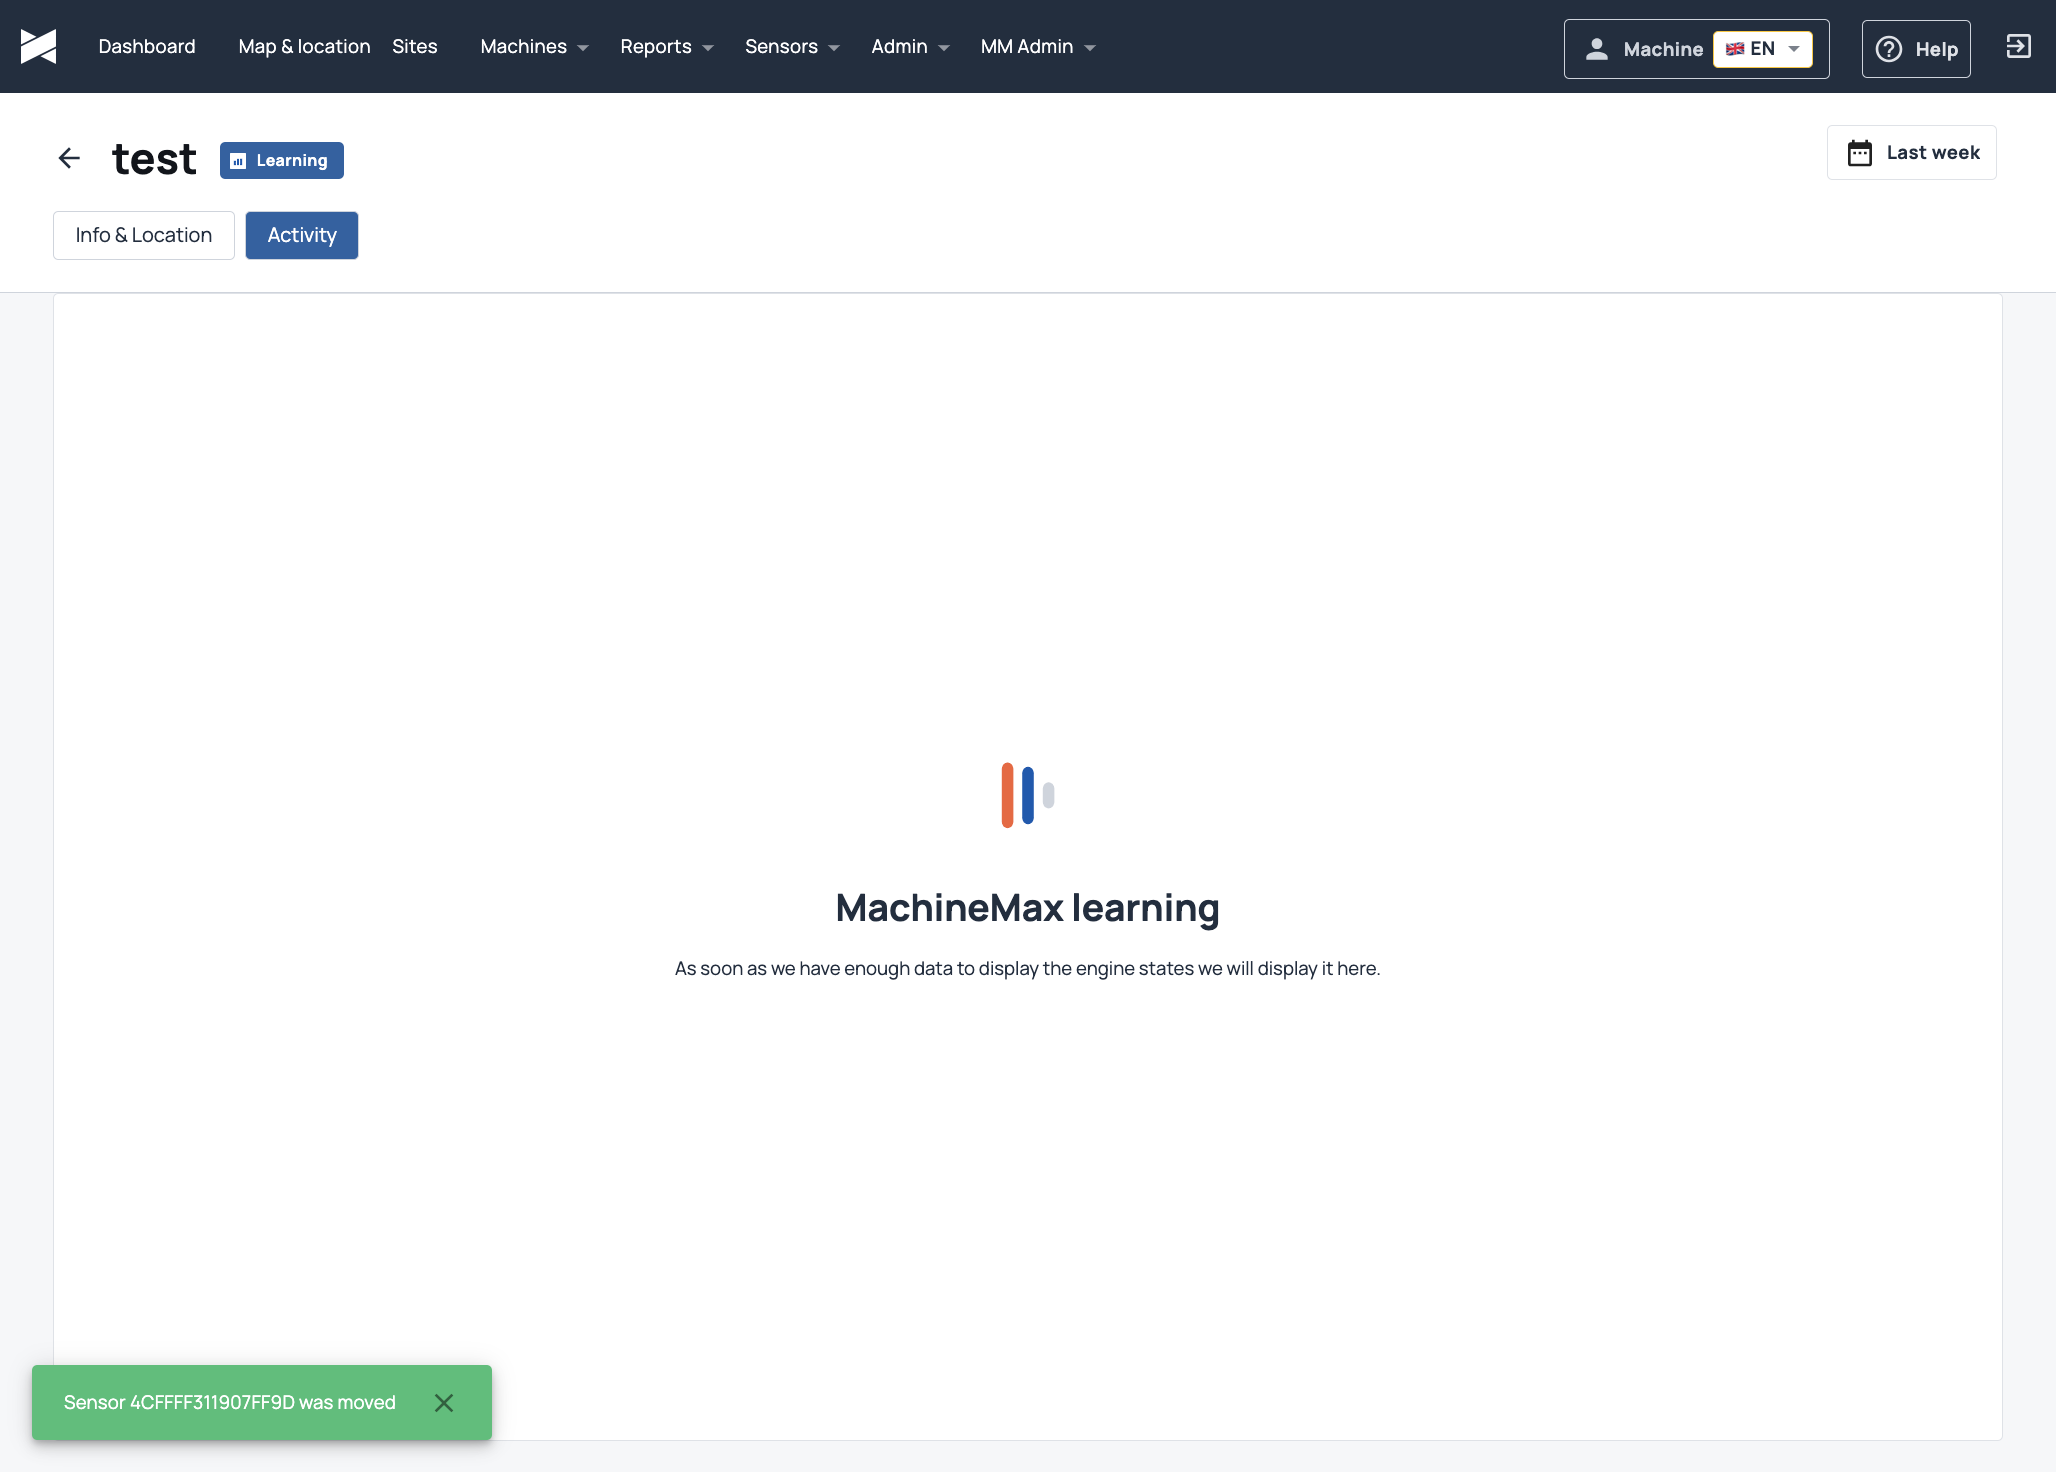2056x1472 pixels.
Task: Expand the MM Admin dropdown menu
Action: click(1038, 46)
